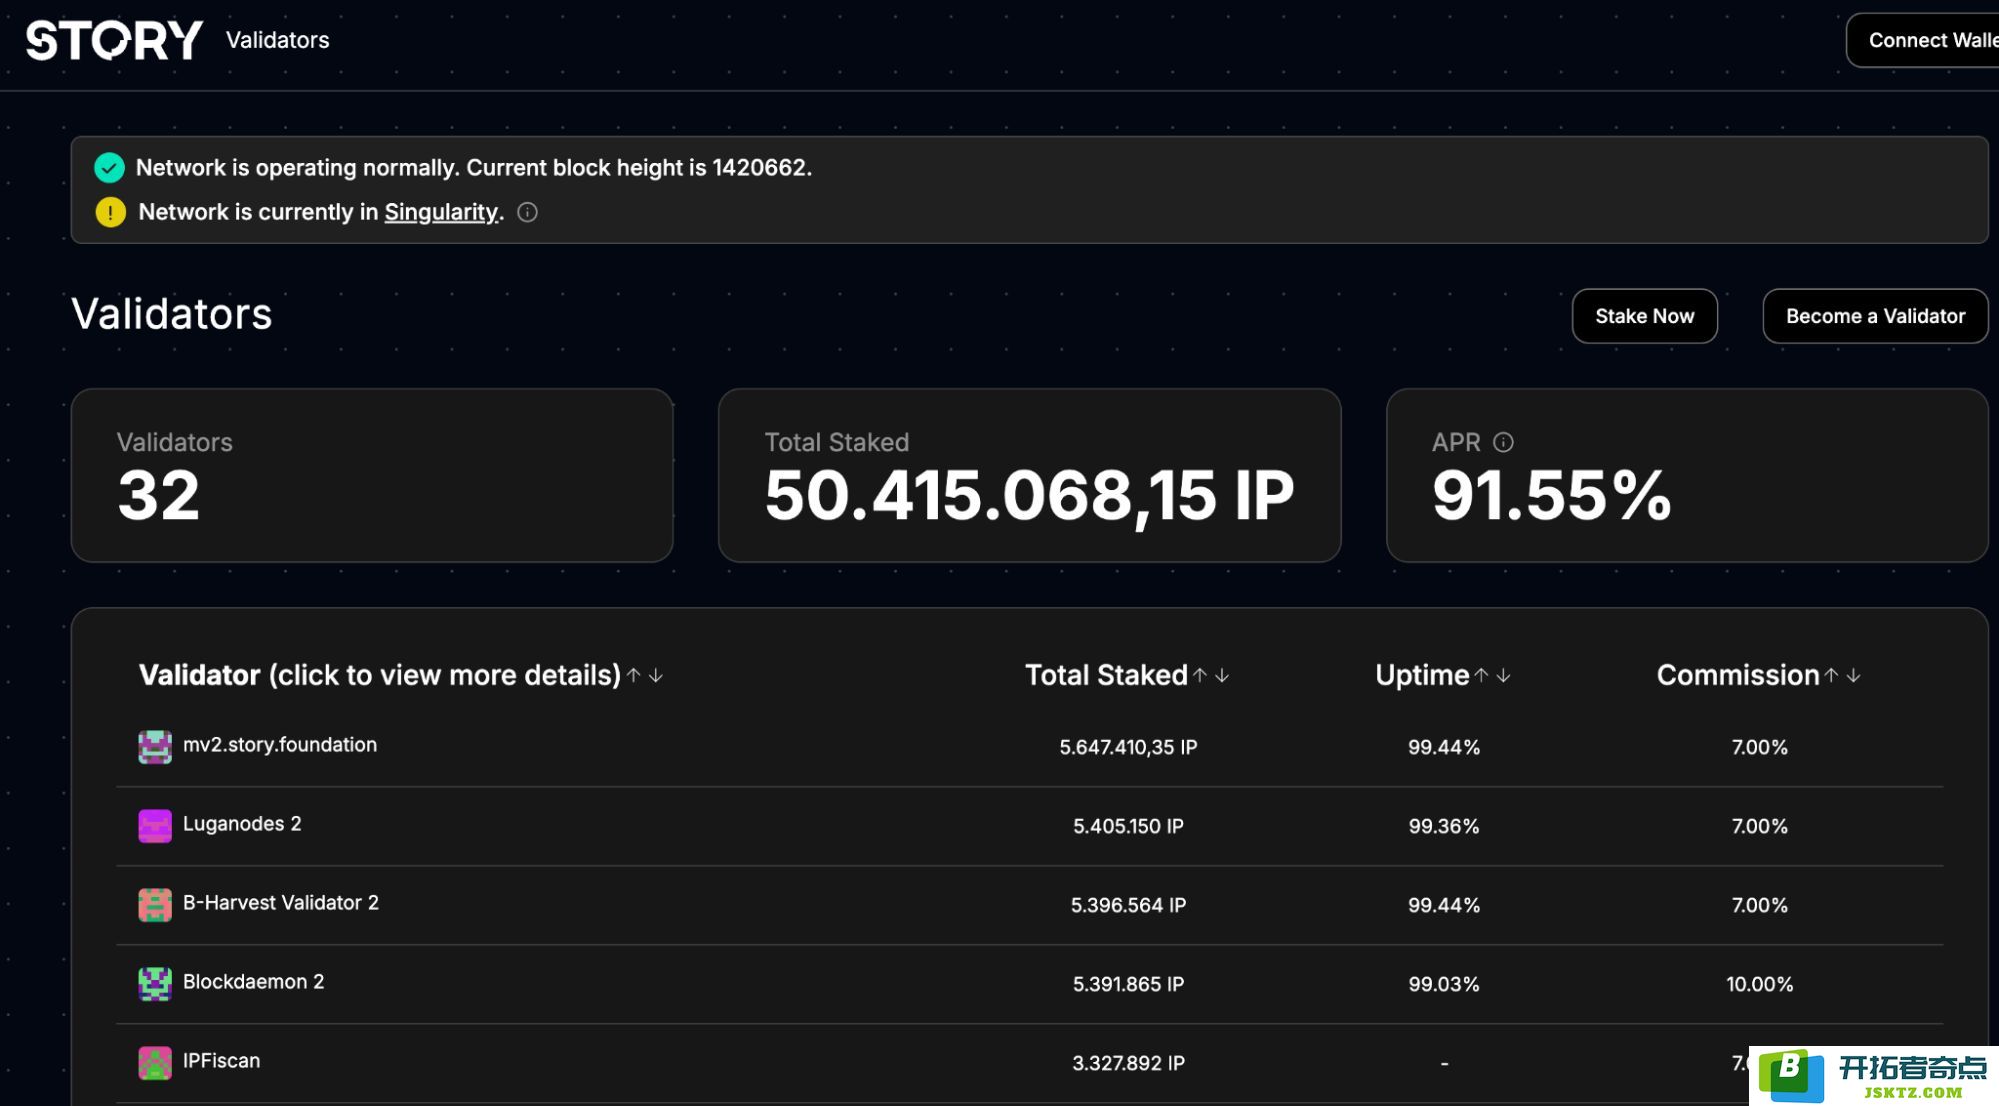Click the Stake Now button
The height and width of the screenshot is (1106, 1999).
tap(1645, 316)
